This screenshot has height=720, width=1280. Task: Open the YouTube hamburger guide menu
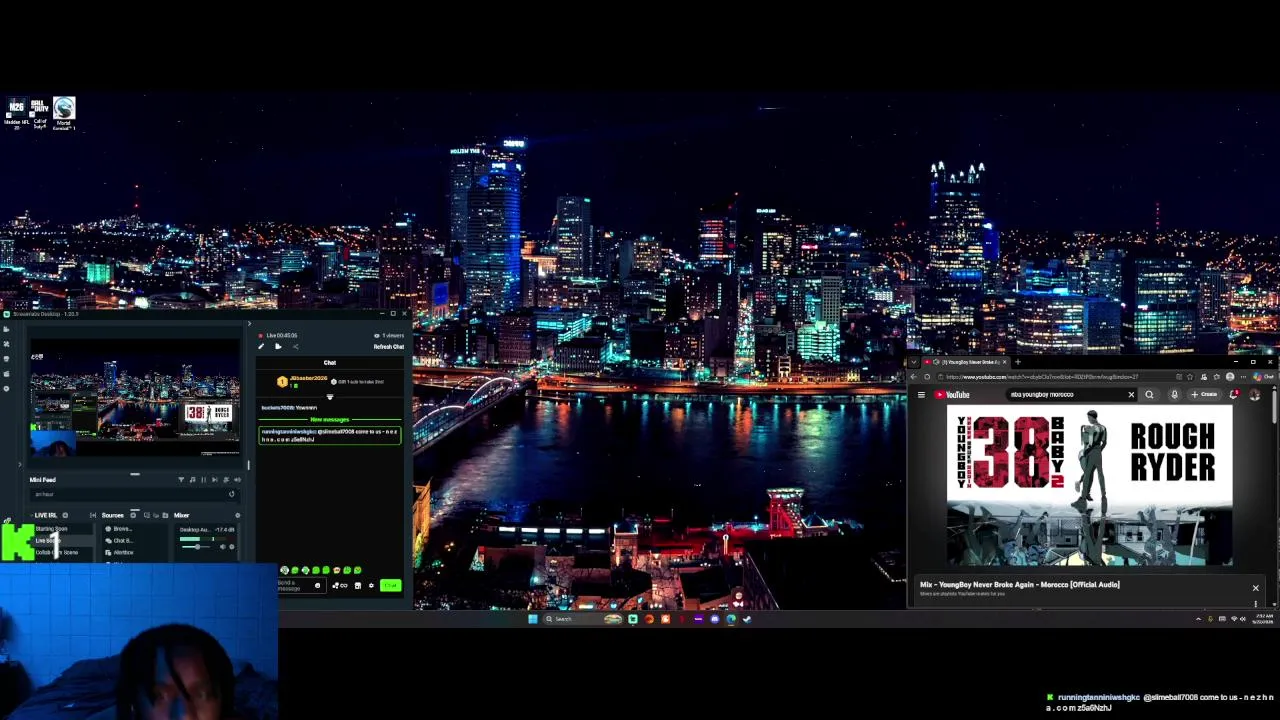pyautogui.click(x=921, y=395)
